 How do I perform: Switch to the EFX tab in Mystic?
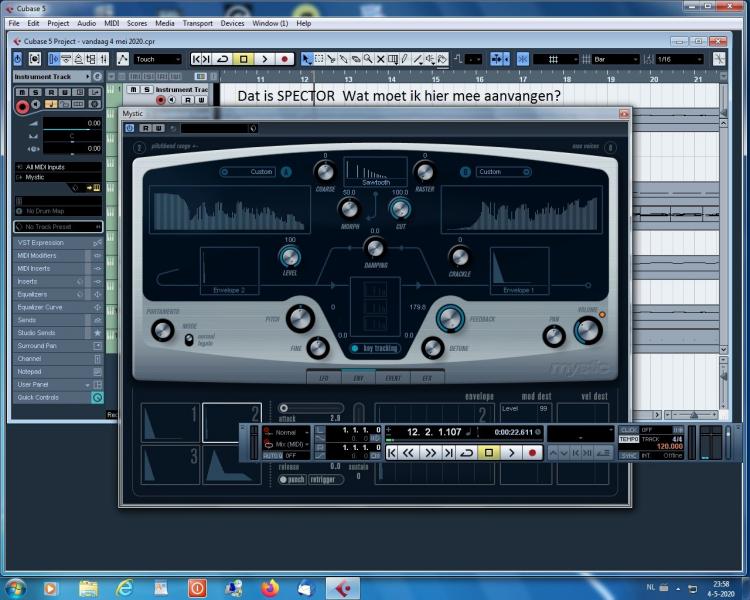[427, 378]
